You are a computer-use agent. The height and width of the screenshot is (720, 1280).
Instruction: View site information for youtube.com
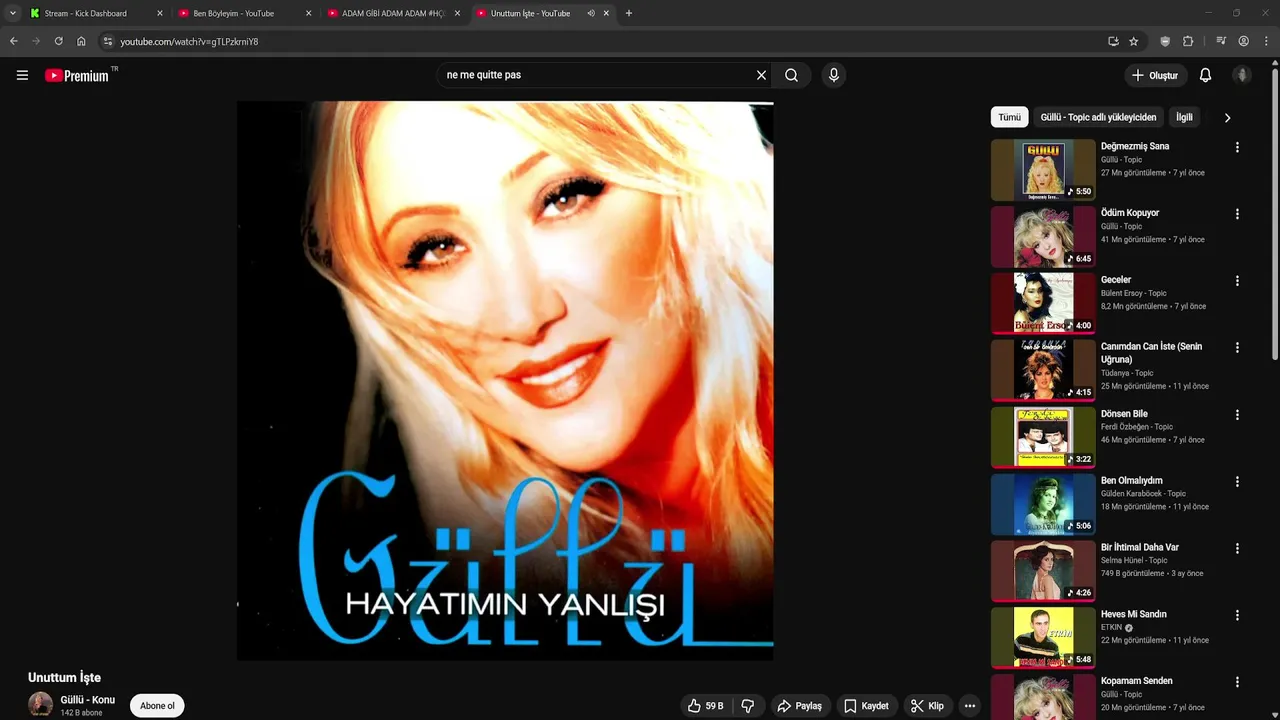(108, 41)
